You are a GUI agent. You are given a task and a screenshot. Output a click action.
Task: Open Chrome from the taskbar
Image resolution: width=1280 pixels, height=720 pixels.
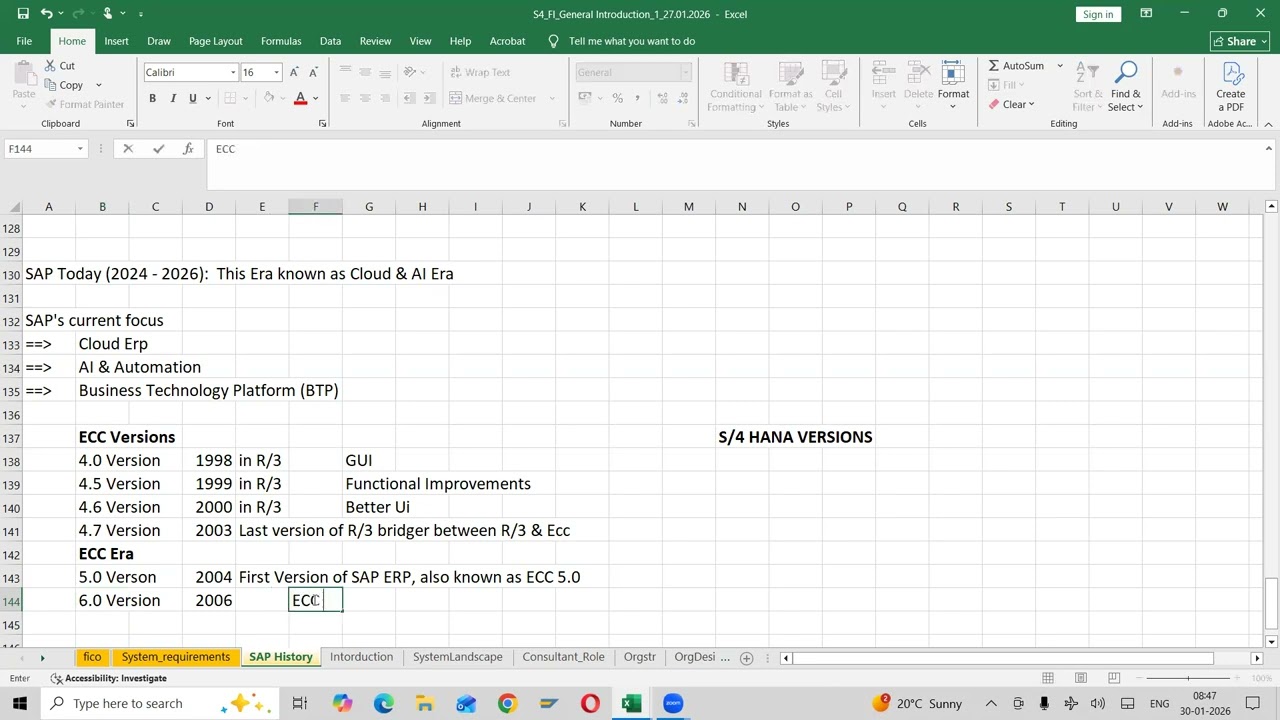(507, 703)
